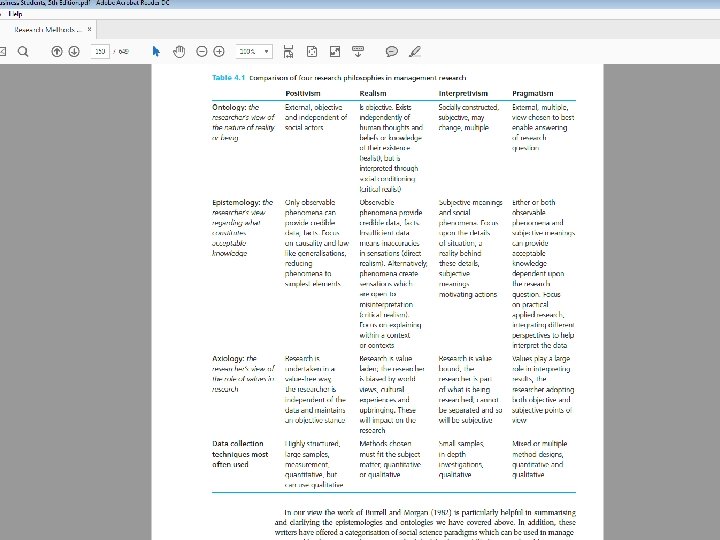Screen dimensions: 720x540
Task: Click the keyboard download toolbar icon
Action: tap(358, 51)
